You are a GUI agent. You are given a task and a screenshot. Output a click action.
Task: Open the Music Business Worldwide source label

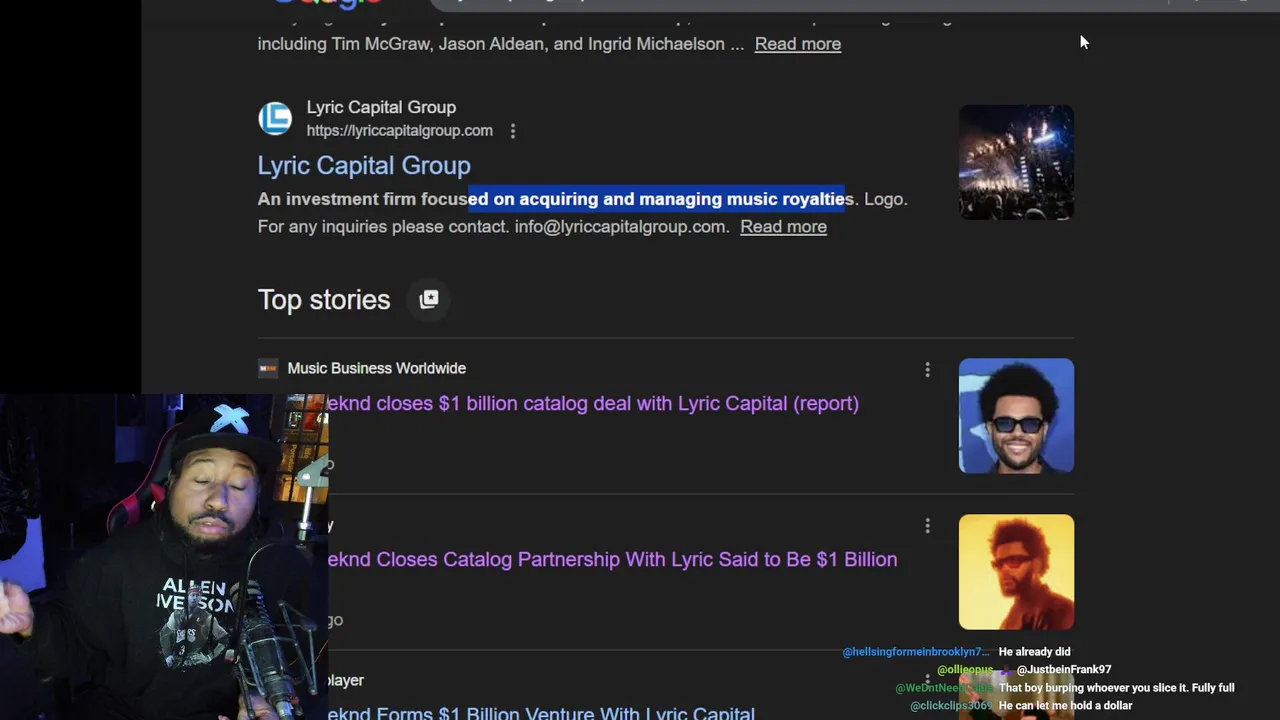pyautogui.click(x=376, y=368)
